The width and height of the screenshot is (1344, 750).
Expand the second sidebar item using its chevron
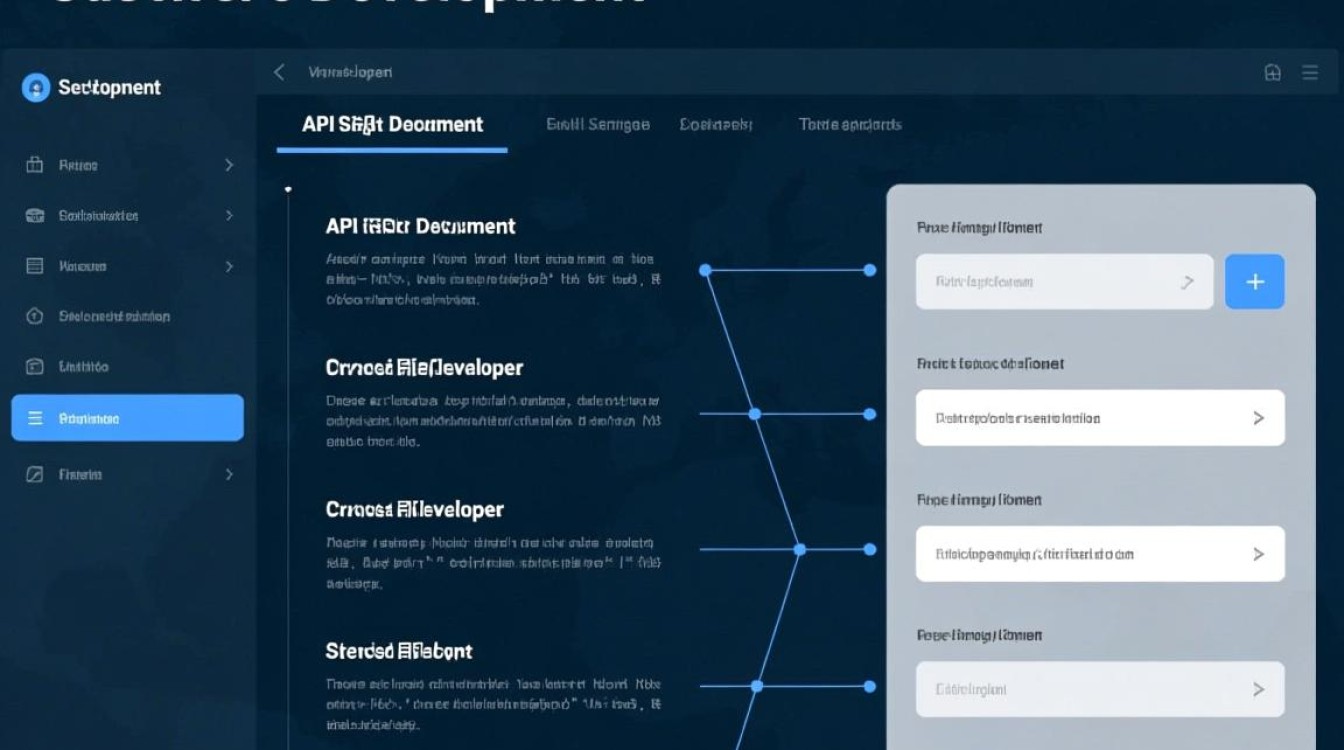(229, 216)
